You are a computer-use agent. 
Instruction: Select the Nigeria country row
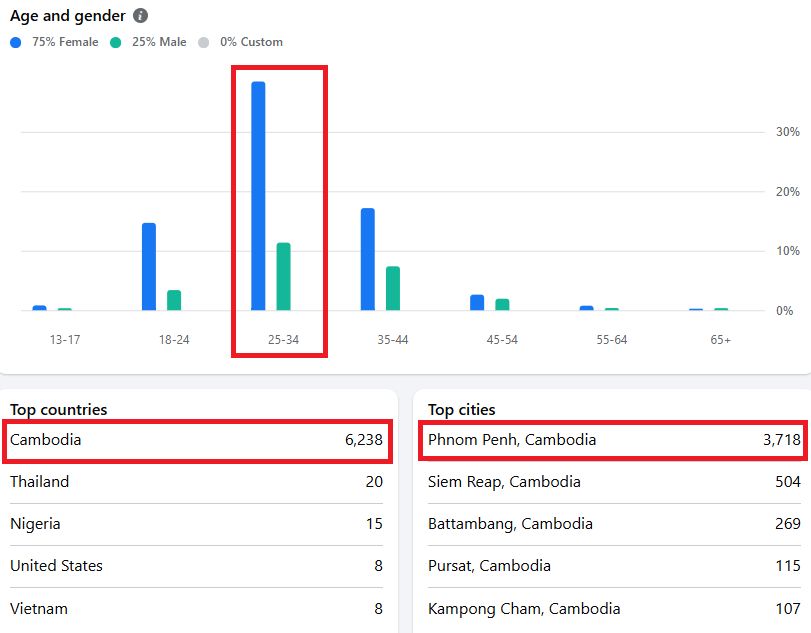point(197,524)
